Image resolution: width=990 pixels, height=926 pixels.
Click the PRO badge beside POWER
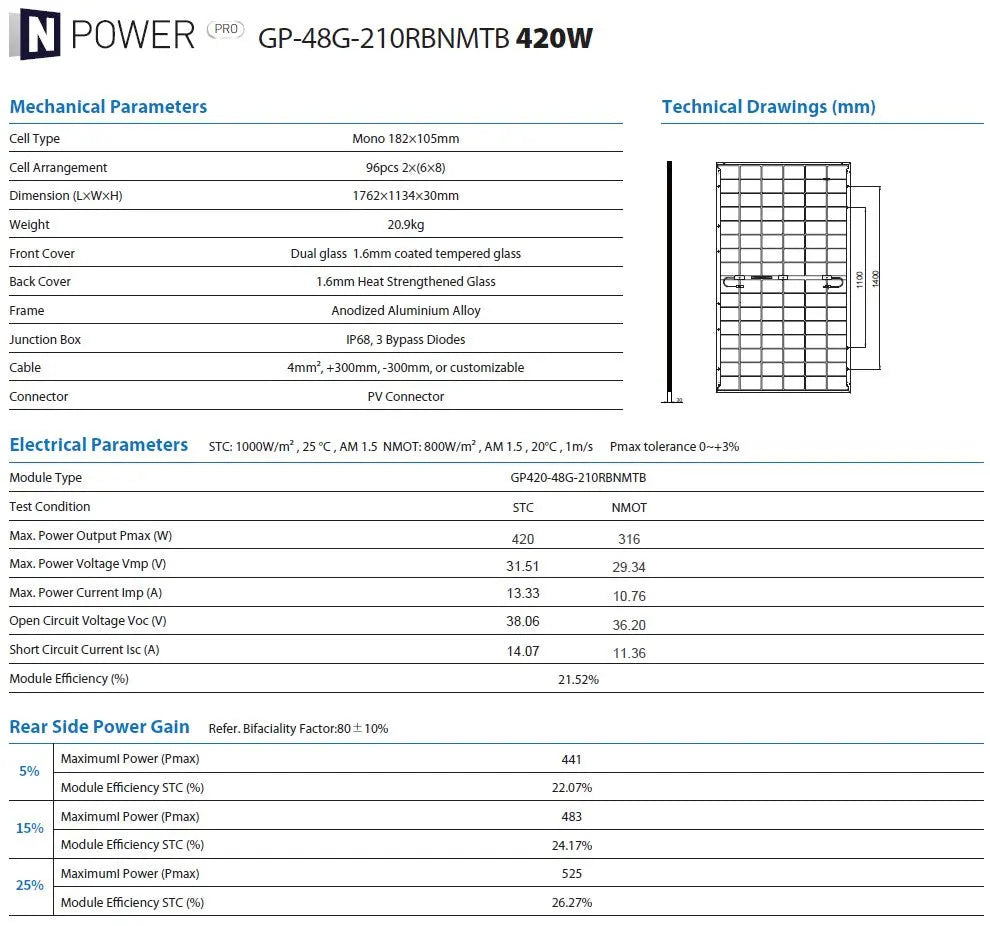pyautogui.click(x=225, y=30)
